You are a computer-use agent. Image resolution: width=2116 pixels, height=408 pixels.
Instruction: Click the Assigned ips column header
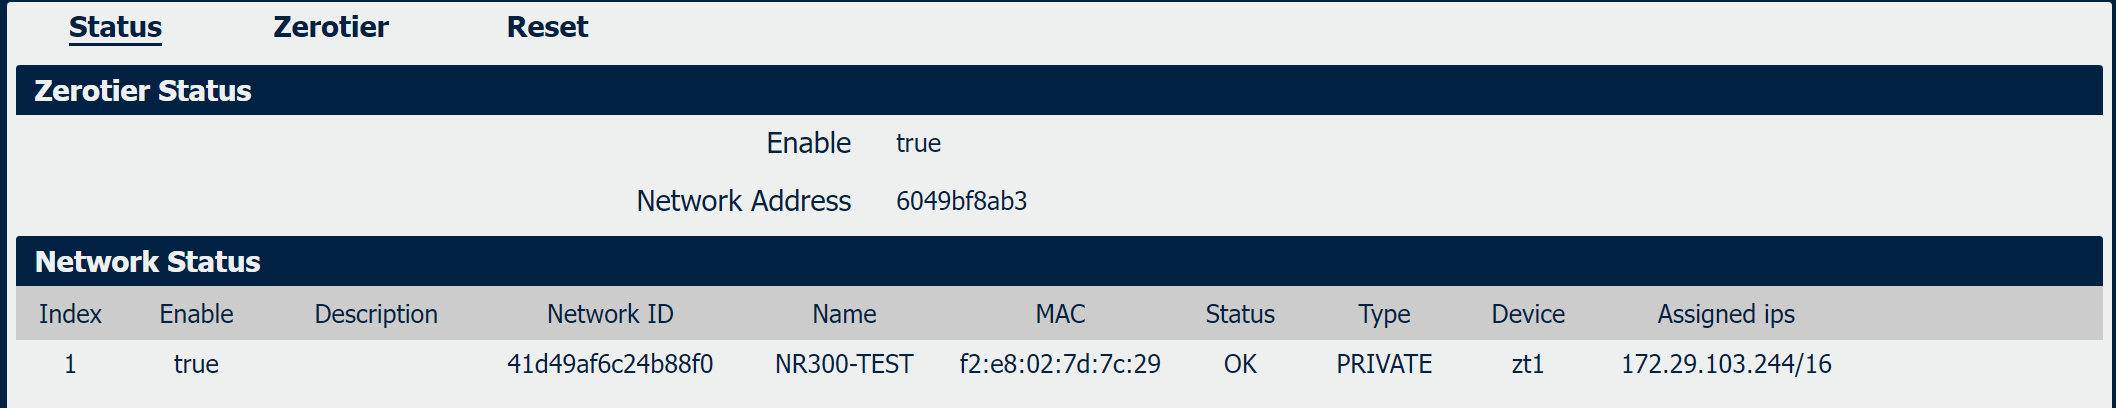coord(1726,314)
